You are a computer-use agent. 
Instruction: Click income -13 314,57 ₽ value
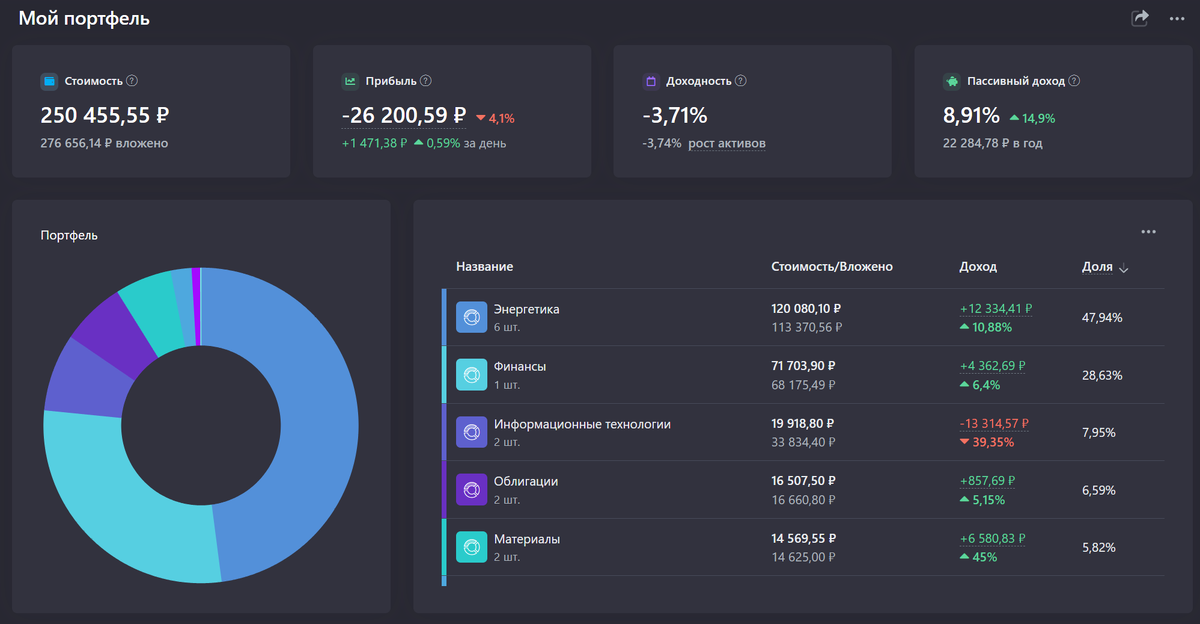click(995, 424)
